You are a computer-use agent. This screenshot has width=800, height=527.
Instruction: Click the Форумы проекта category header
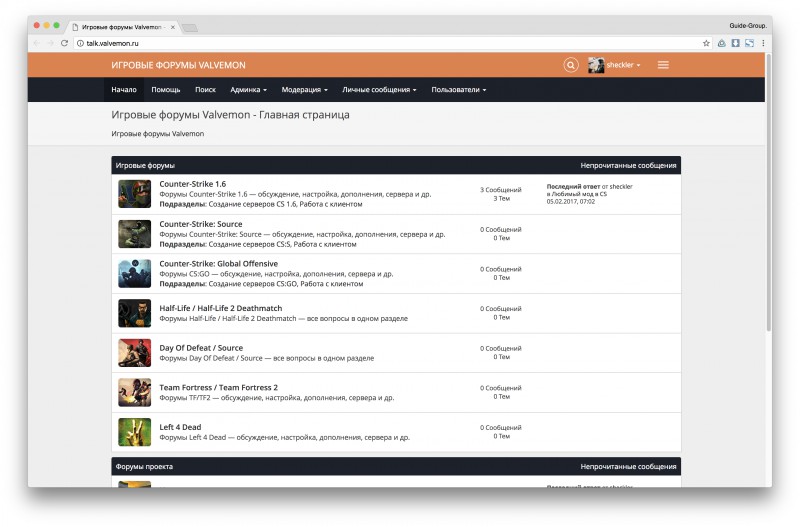click(144, 466)
